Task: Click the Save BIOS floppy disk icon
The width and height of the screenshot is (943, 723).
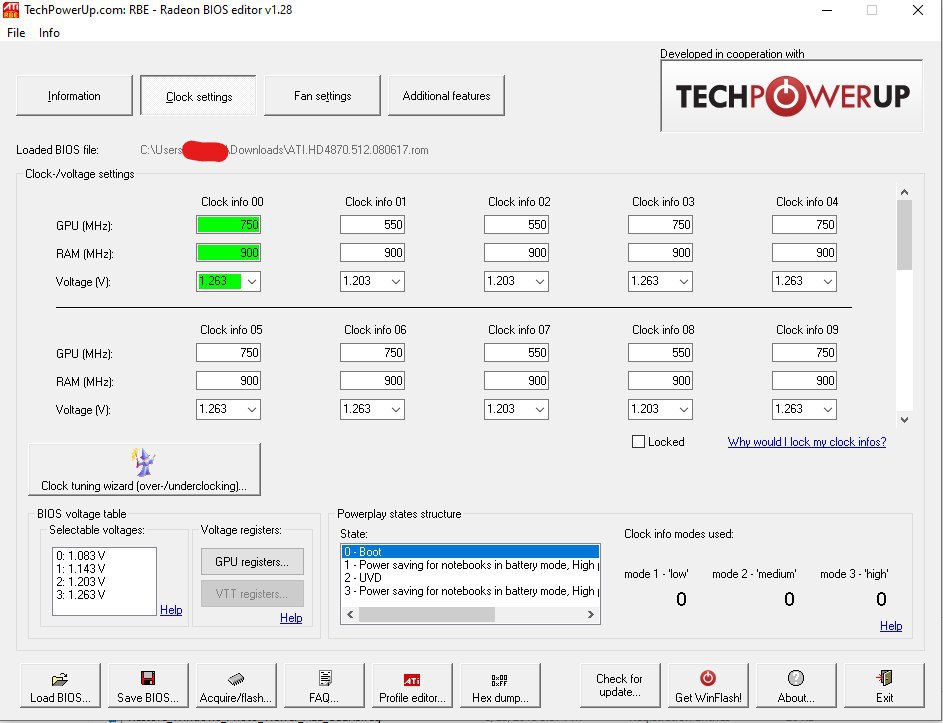Action: (x=148, y=678)
